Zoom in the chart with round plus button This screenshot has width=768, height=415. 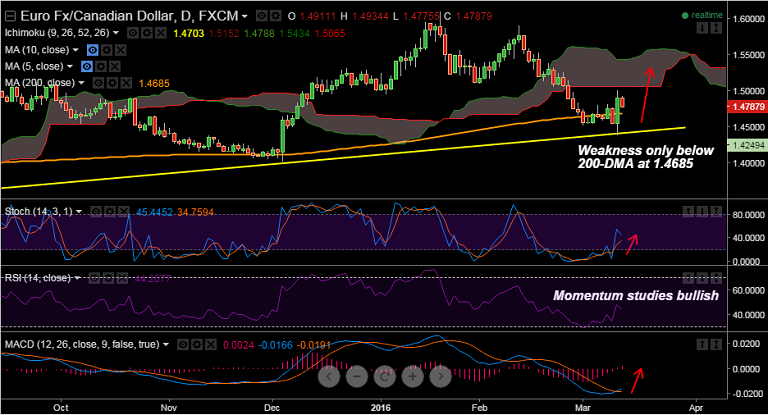412,376
